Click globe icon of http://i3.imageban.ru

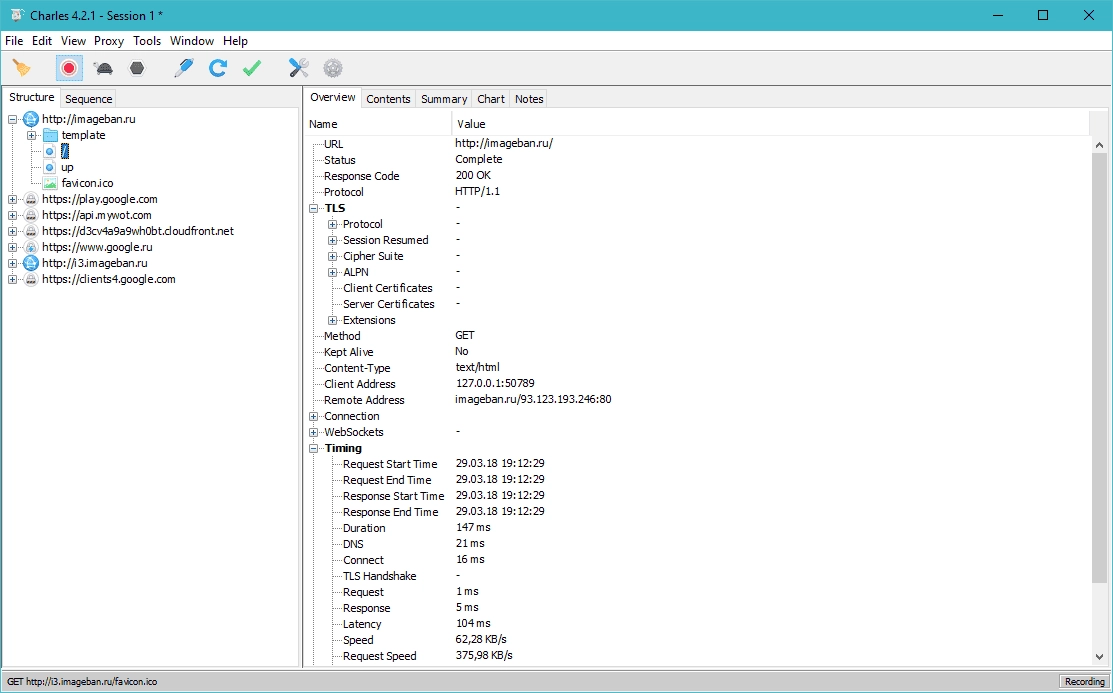pos(31,263)
